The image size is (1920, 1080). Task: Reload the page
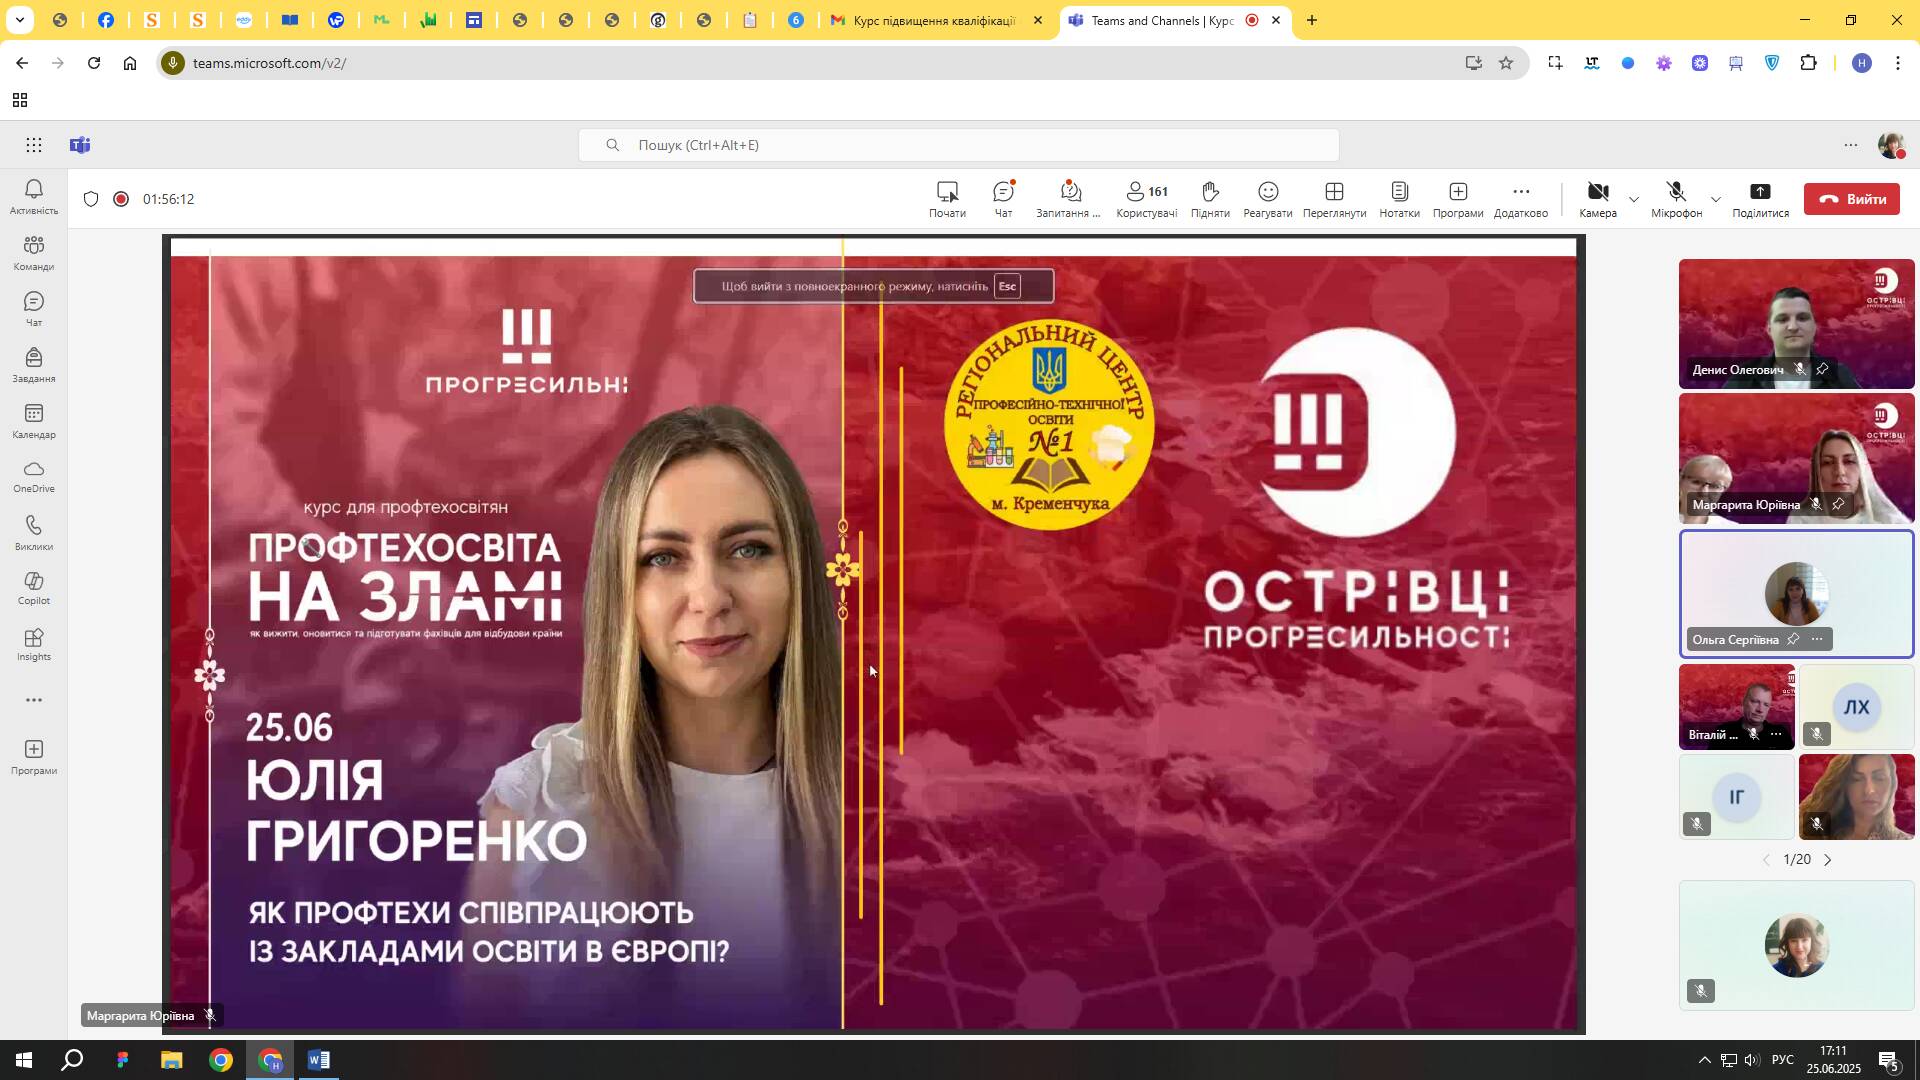pyautogui.click(x=94, y=63)
